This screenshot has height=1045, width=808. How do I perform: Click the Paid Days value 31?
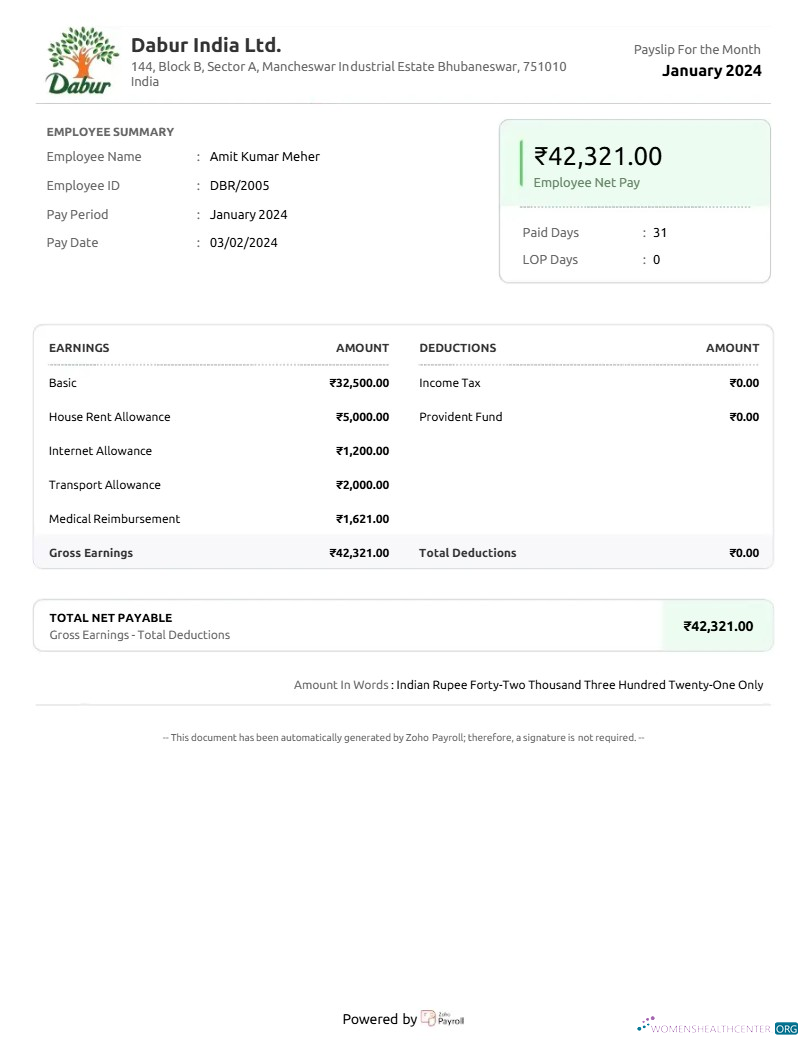coord(658,232)
